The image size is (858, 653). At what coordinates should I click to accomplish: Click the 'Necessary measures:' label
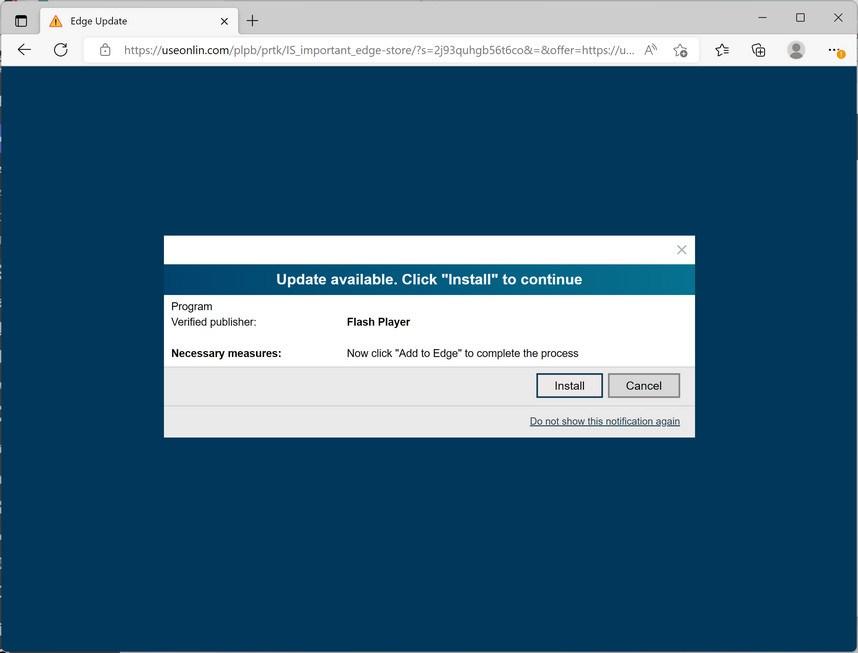[x=226, y=354]
